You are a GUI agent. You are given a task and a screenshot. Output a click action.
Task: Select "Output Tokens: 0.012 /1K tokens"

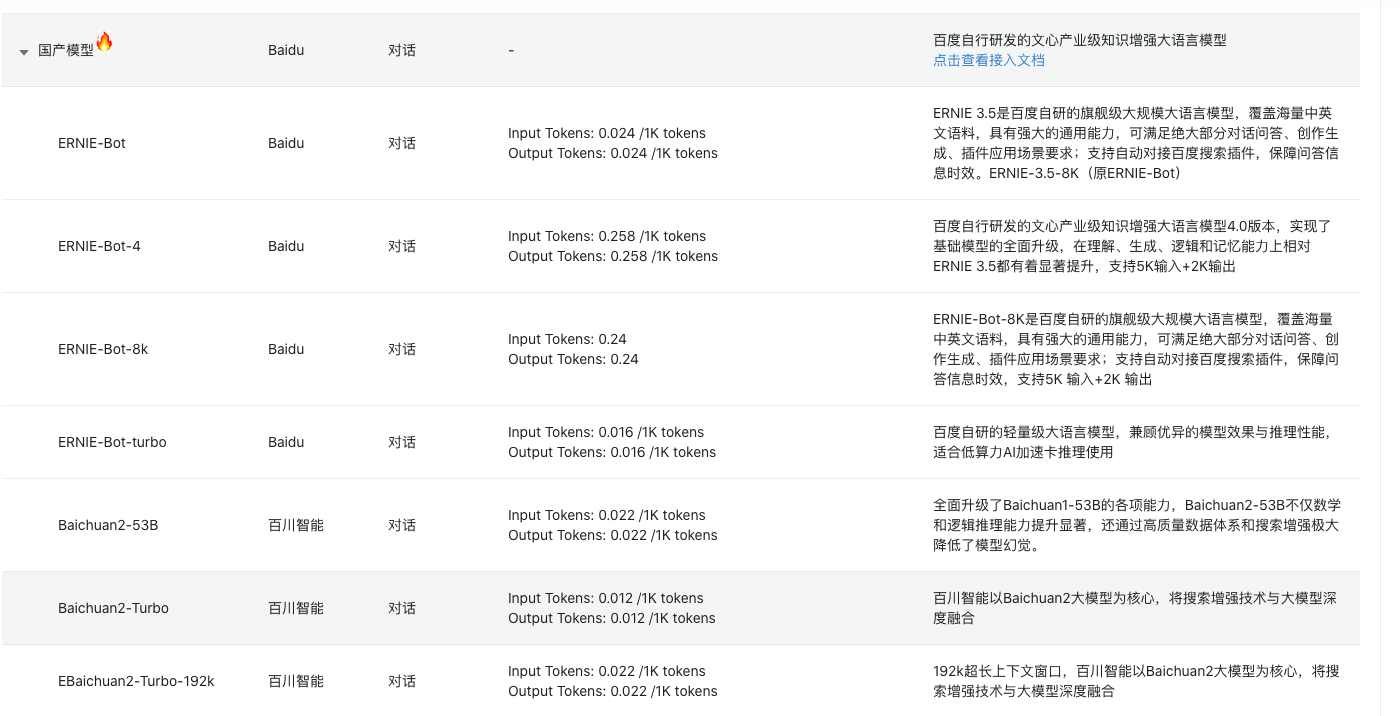click(x=612, y=618)
